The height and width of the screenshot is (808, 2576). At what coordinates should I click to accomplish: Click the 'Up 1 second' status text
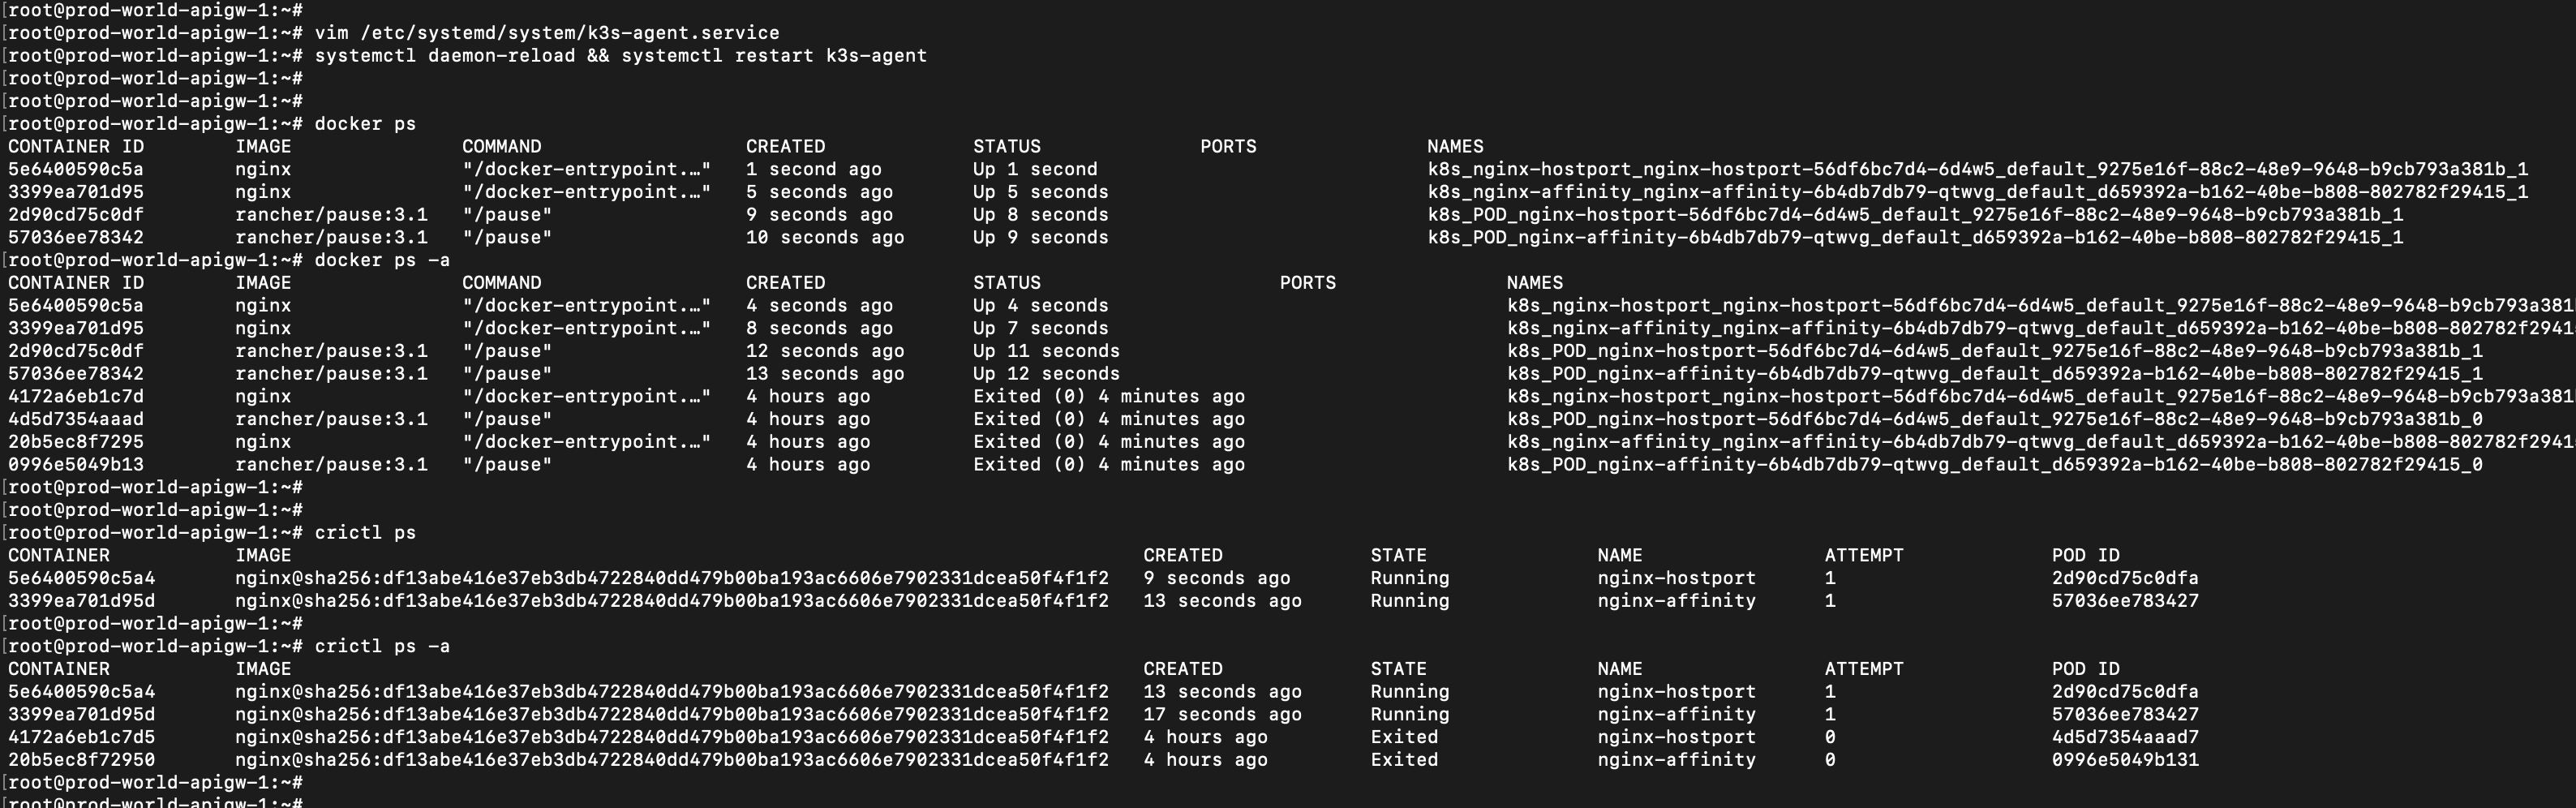(1035, 170)
